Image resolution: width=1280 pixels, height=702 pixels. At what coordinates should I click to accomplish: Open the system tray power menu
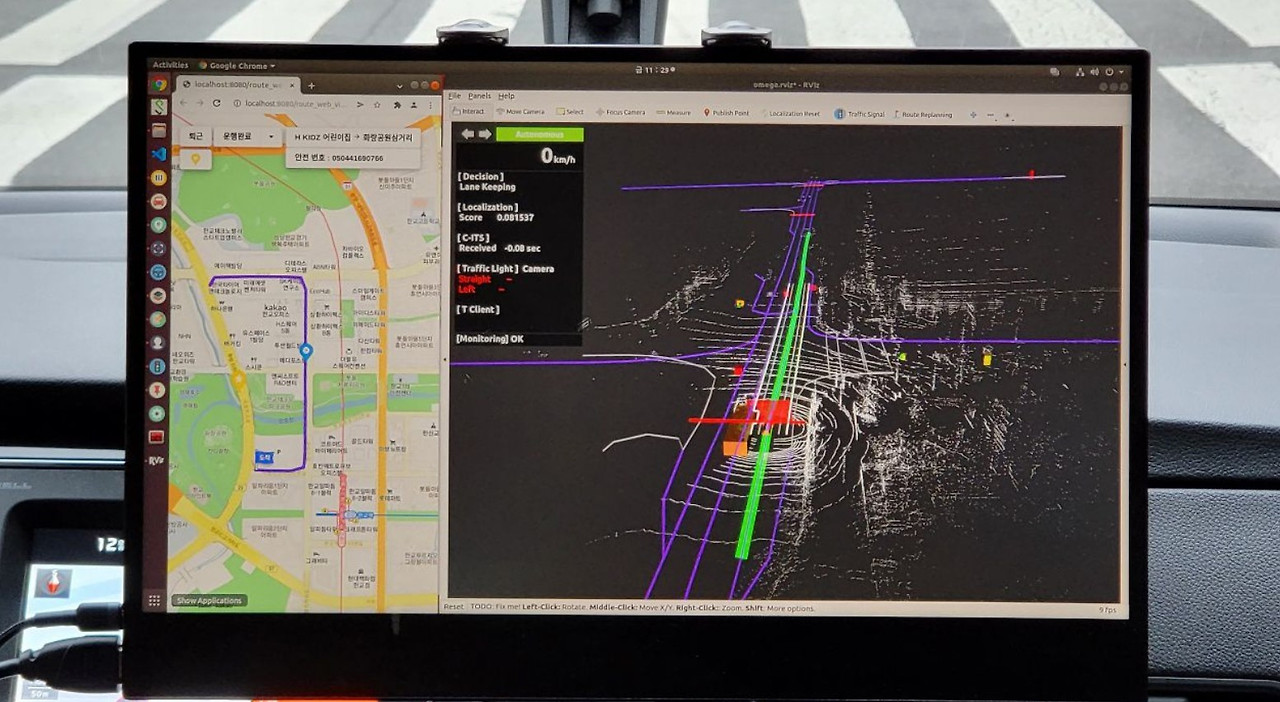[1114, 72]
